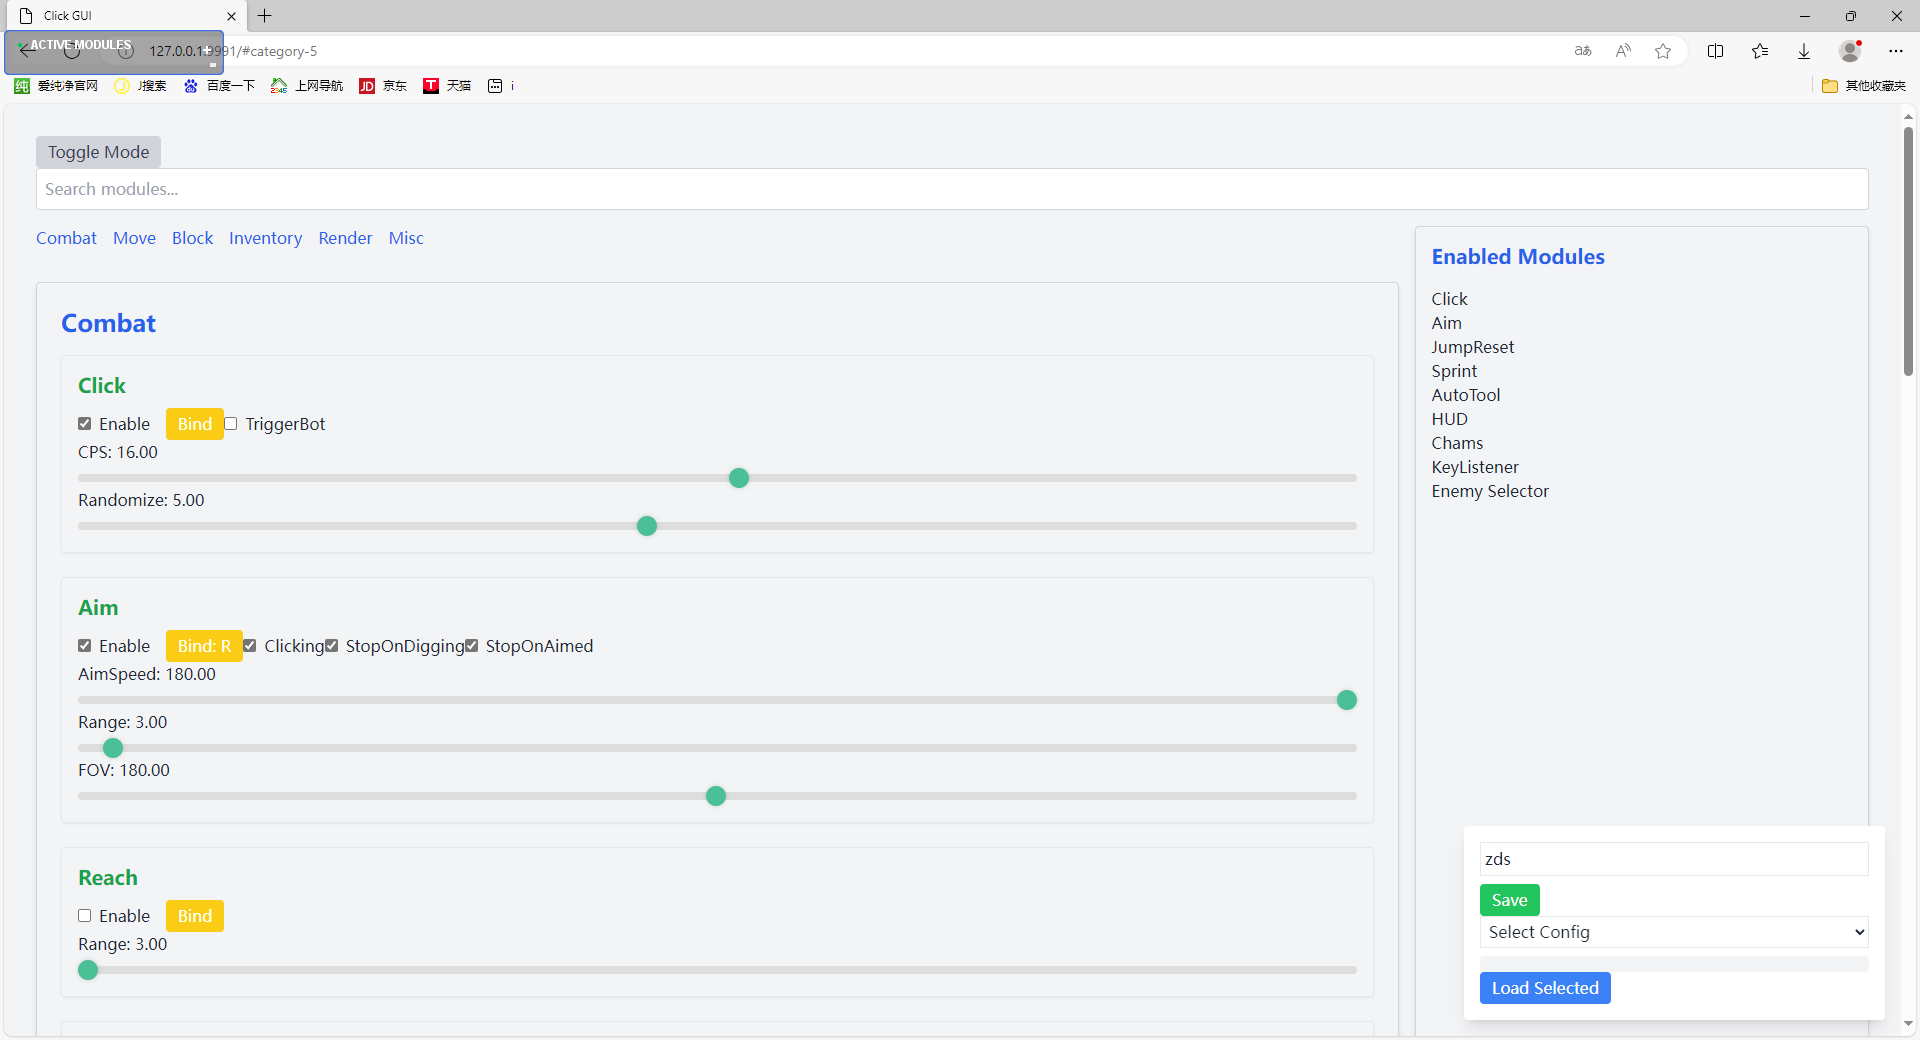Viewport: 1920px width, 1040px height.
Task: Focus the Search modules input field
Action: [952, 189]
